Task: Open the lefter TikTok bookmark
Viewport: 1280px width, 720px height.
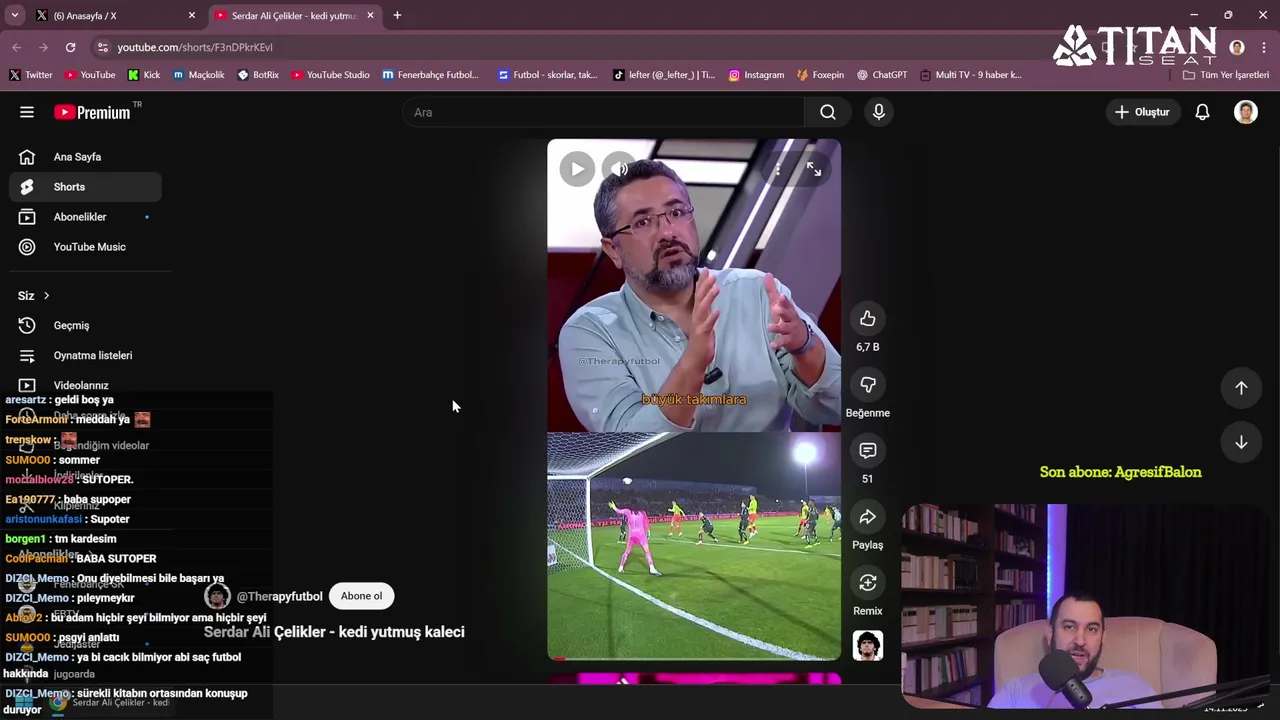Action: click(x=664, y=75)
